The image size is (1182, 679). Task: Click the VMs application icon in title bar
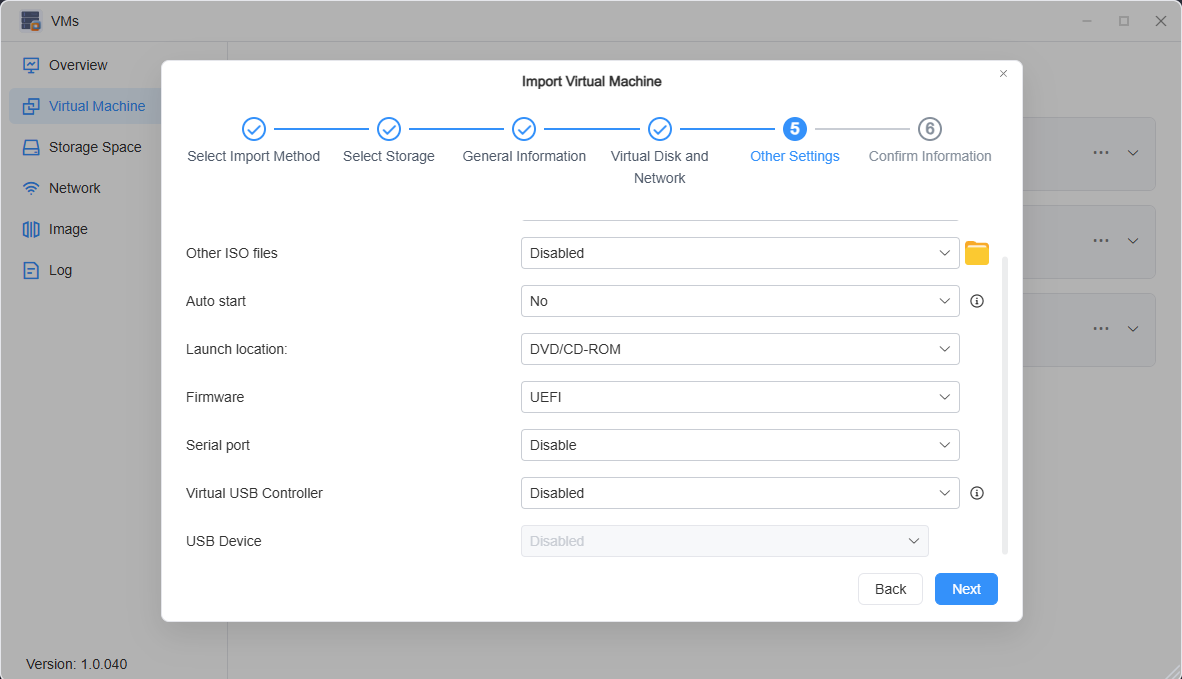click(x=30, y=20)
